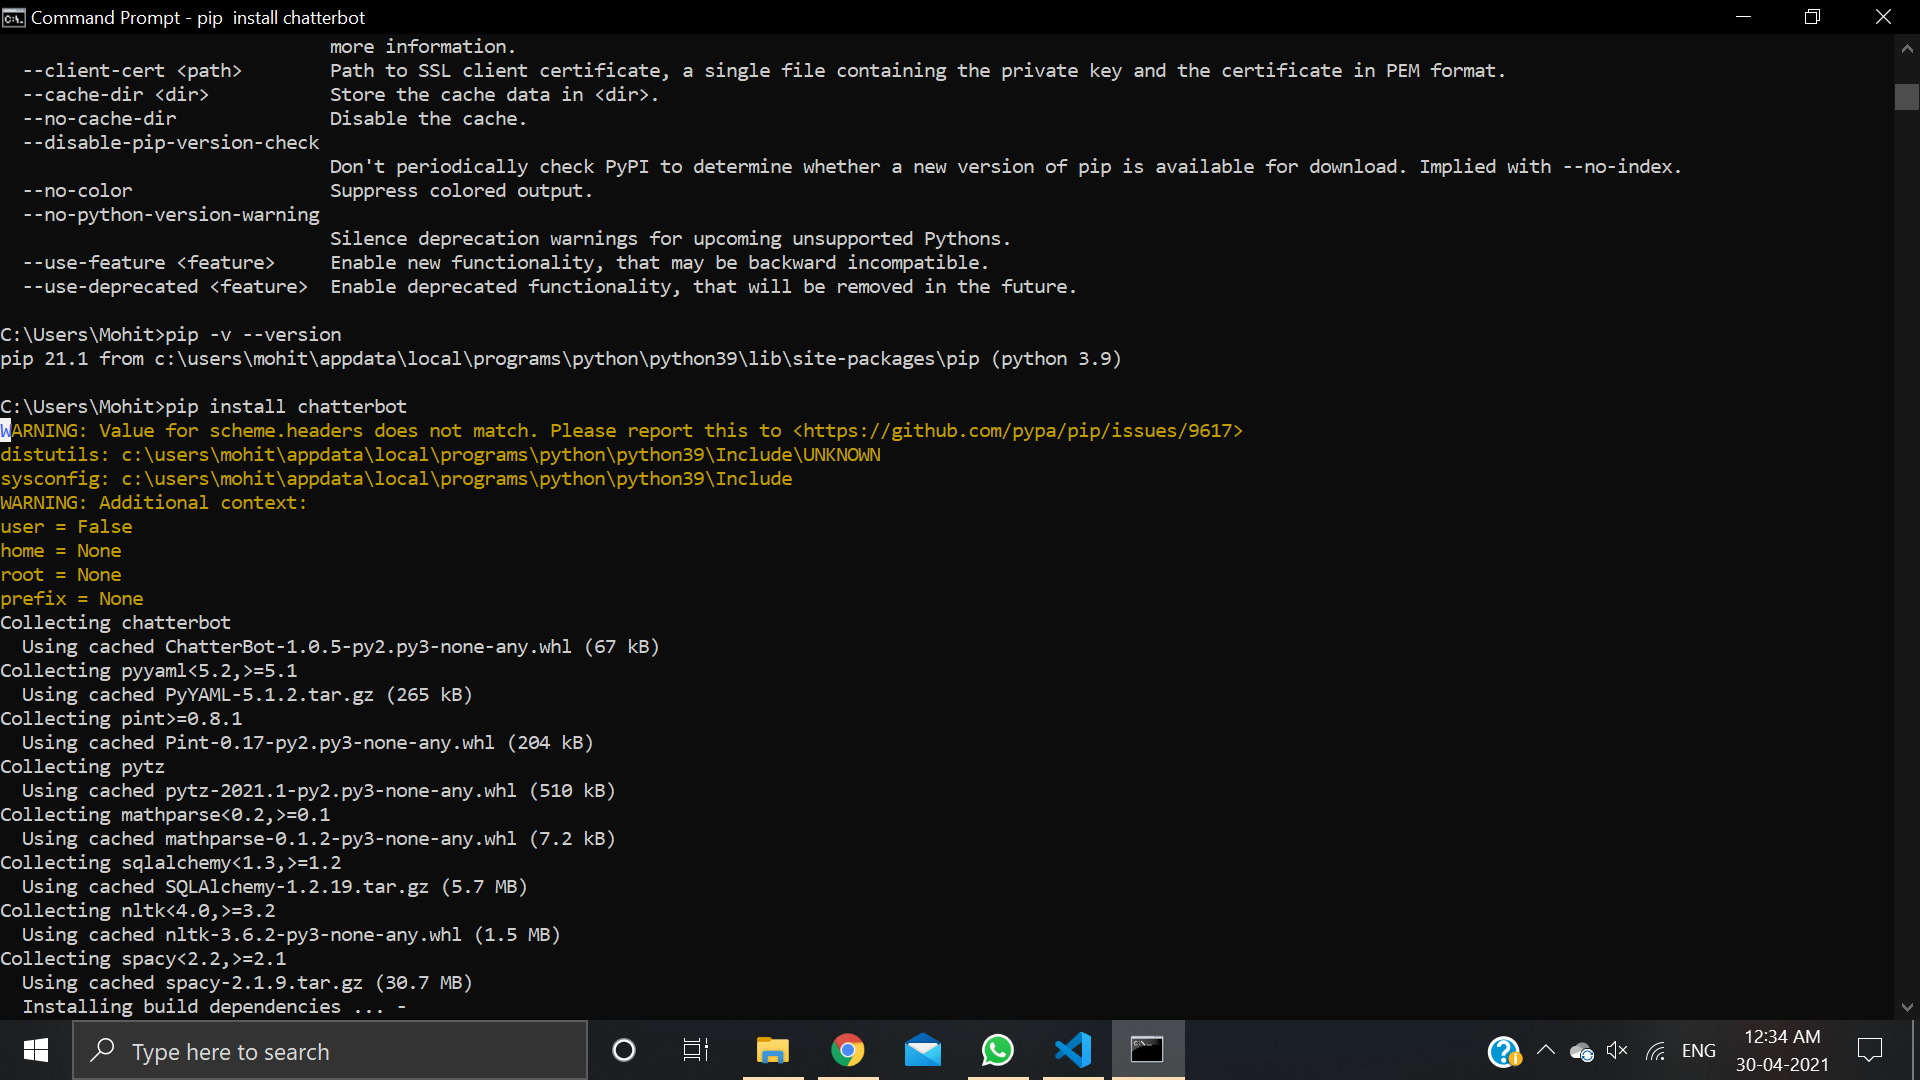
Task: Open Visual Studio Code from the taskbar
Action: [x=1072, y=1050]
